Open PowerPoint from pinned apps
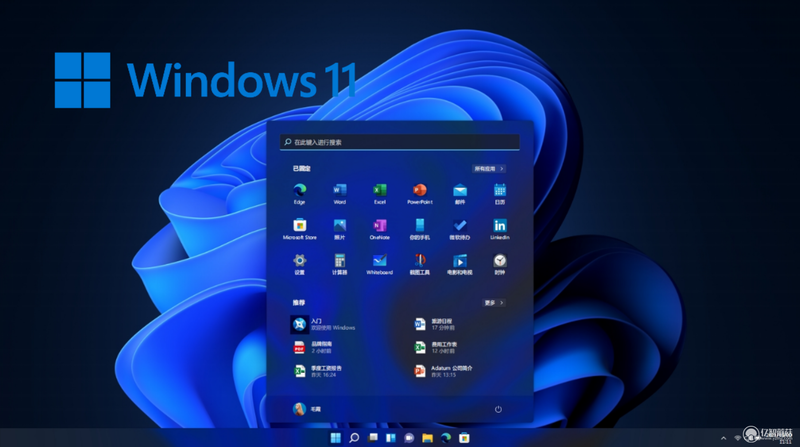Image resolution: width=800 pixels, height=447 pixels. click(419, 190)
